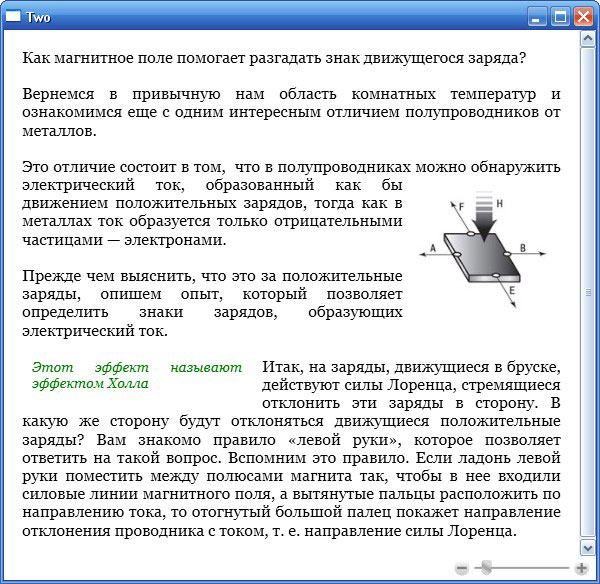The height and width of the screenshot is (584, 600).
Task: Click the word 'Вернемся' in second paragraph
Action: (x=58, y=94)
